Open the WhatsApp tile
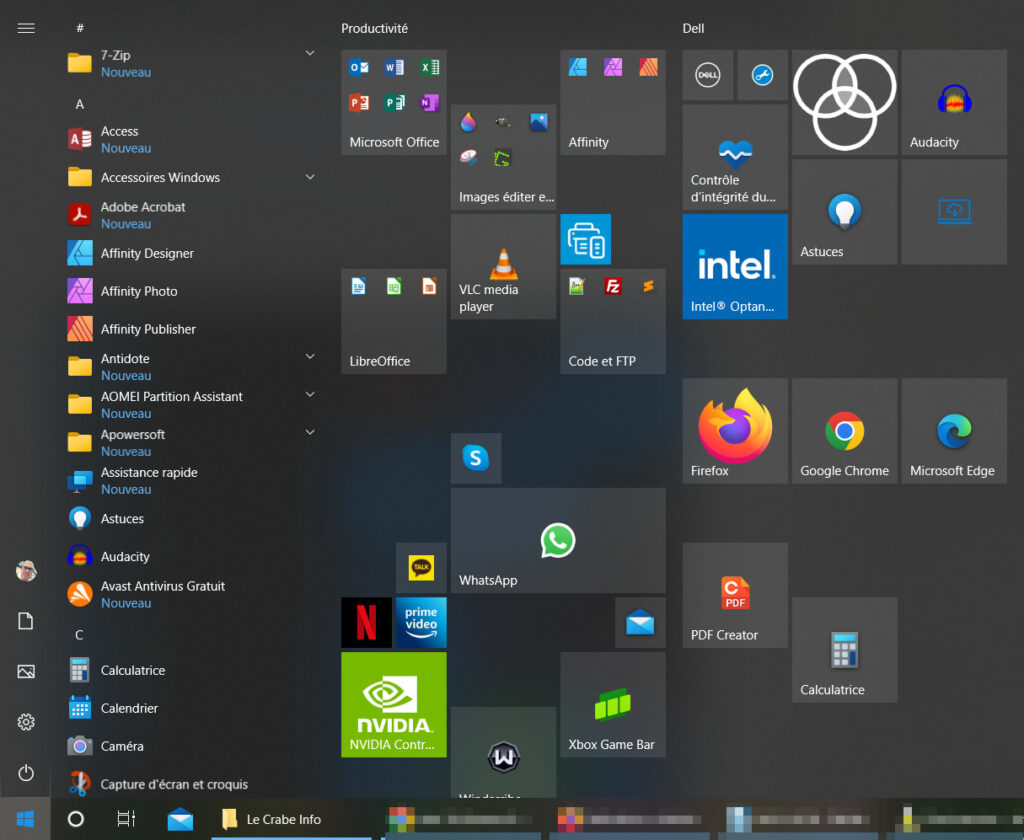 (558, 540)
